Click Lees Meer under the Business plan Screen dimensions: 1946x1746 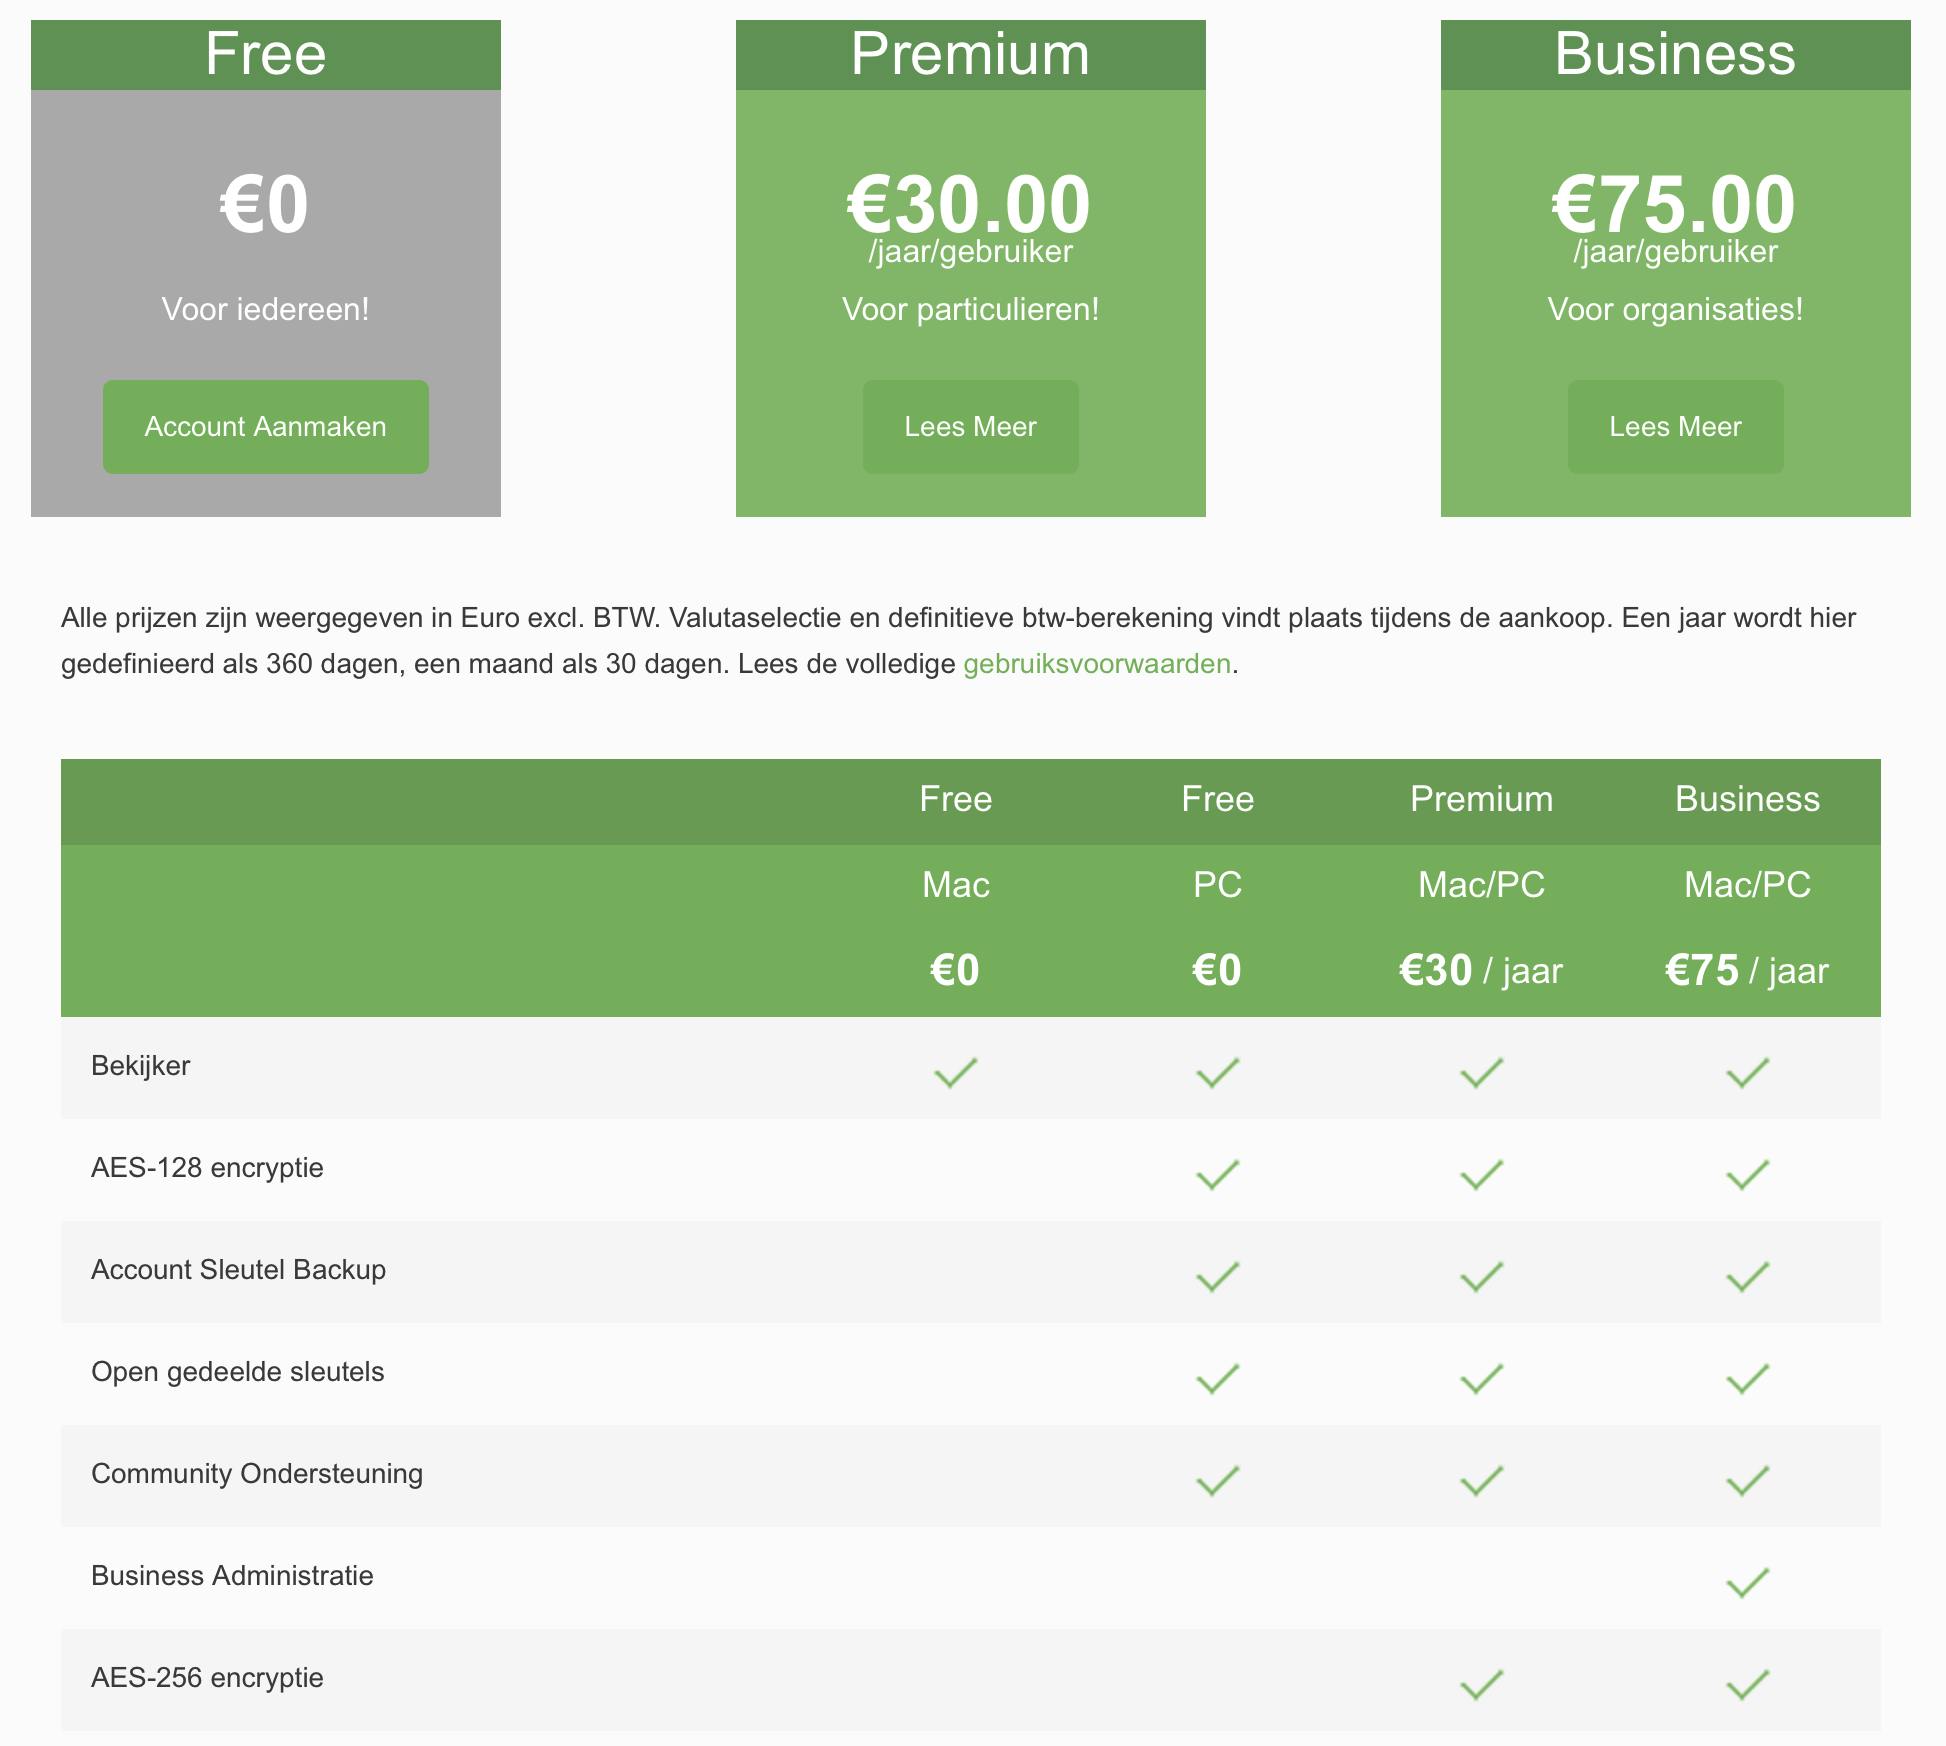coord(1675,427)
